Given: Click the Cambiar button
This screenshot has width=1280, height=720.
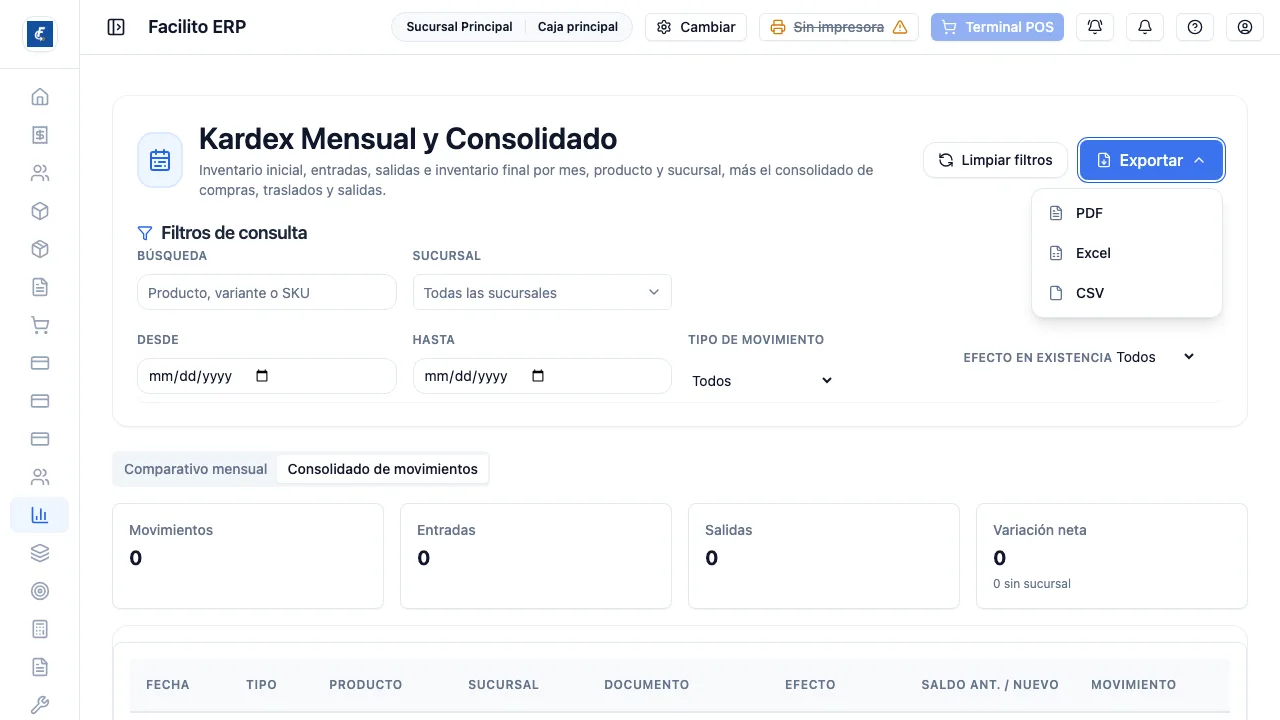Looking at the screenshot, I should pos(696,27).
